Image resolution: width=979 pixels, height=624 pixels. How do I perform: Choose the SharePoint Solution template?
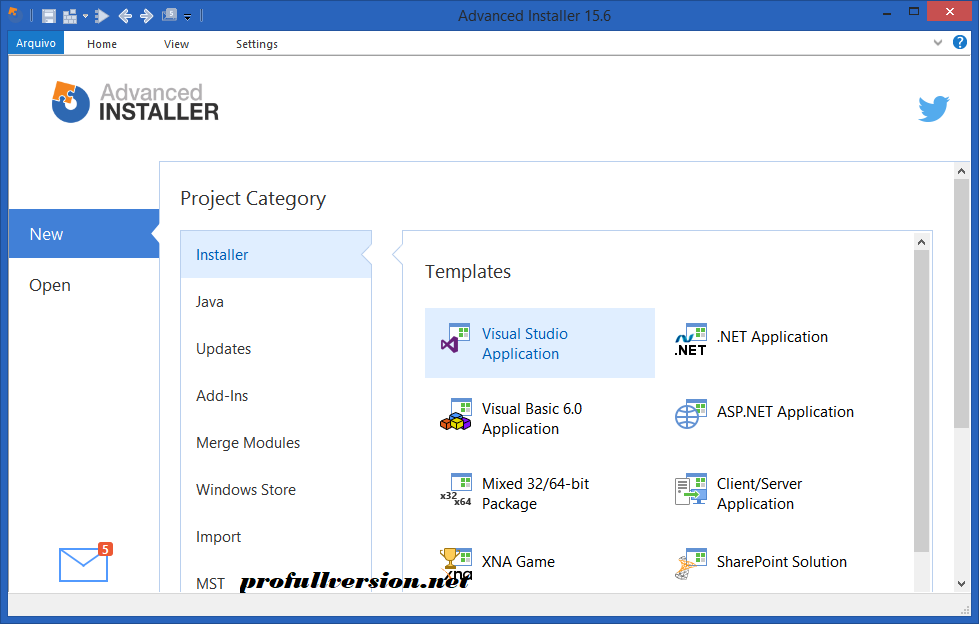(x=781, y=561)
